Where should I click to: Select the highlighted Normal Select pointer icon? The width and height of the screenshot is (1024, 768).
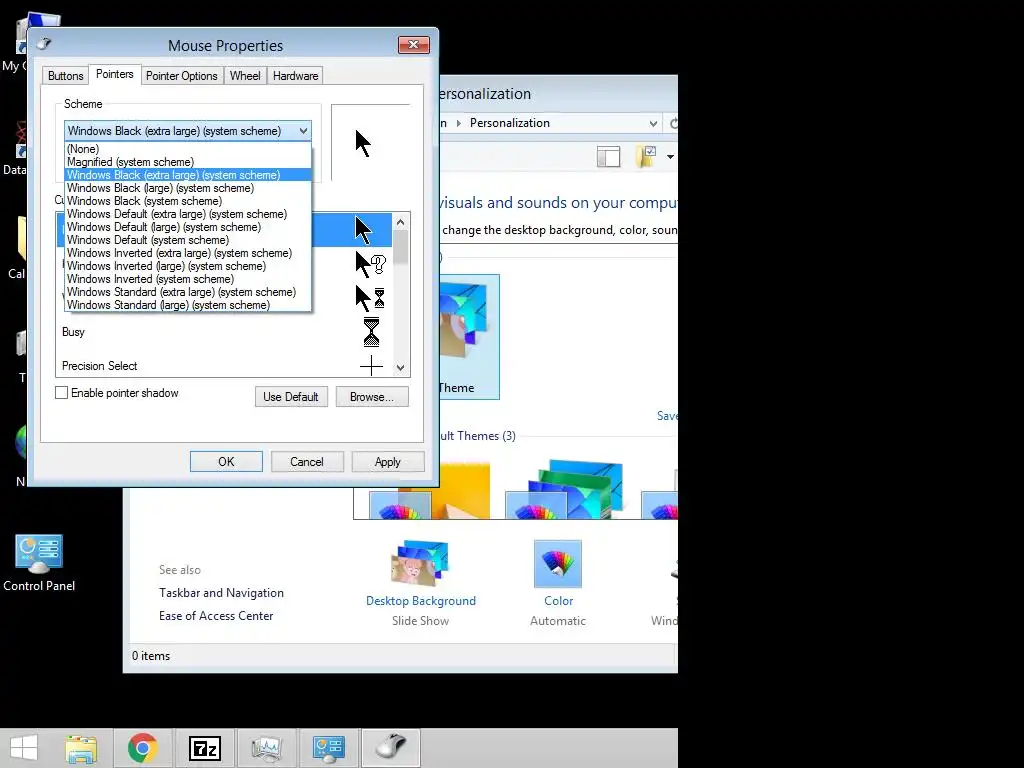(x=363, y=230)
